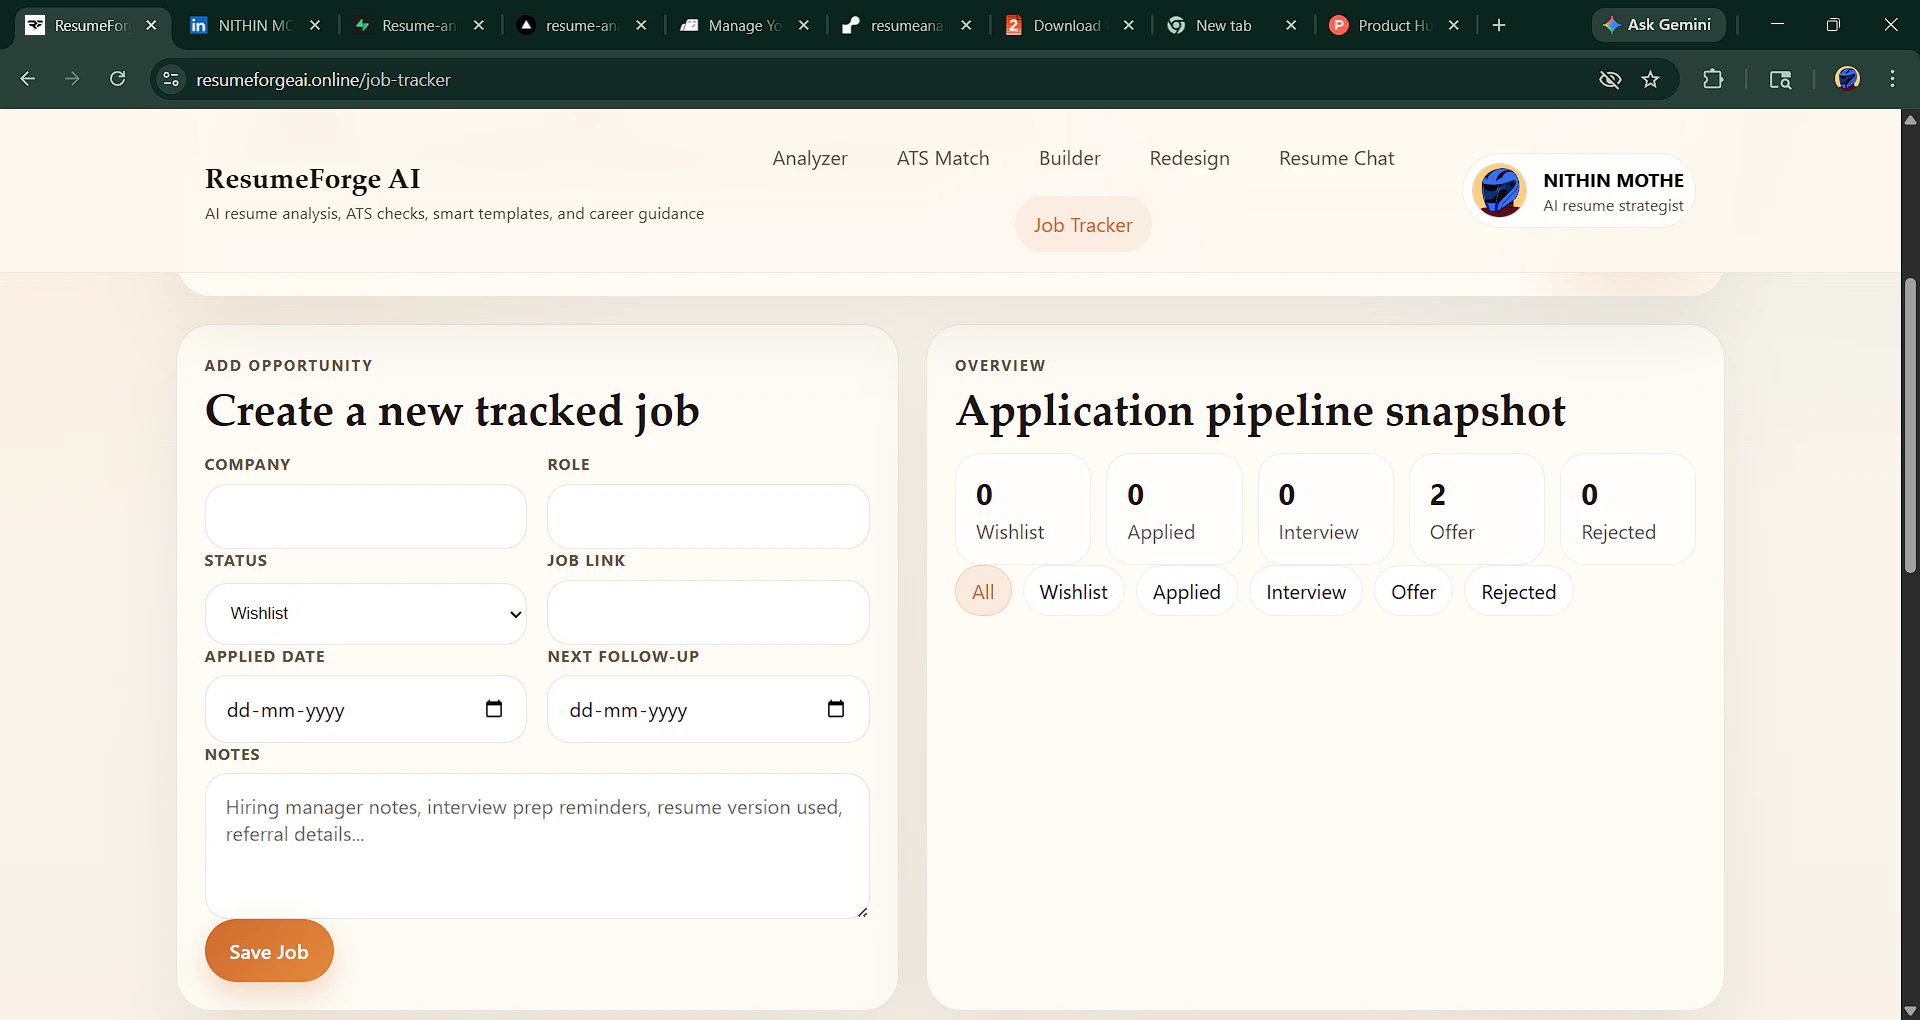Click the browser forward arrow
This screenshot has width=1920, height=1020.
[x=72, y=79]
